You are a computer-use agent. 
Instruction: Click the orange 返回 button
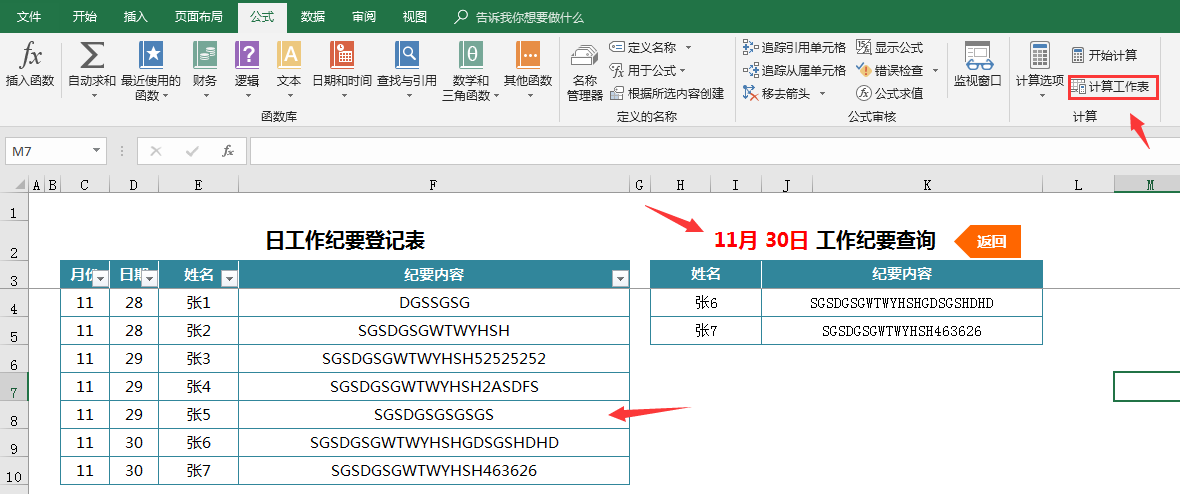point(988,242)
